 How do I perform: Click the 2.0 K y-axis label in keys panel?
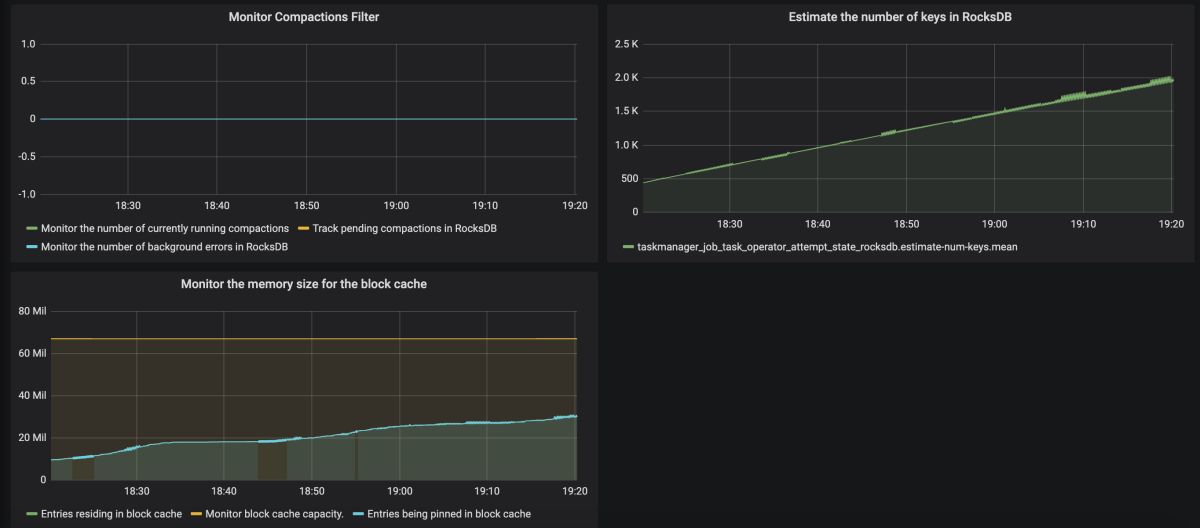(626, 78)
